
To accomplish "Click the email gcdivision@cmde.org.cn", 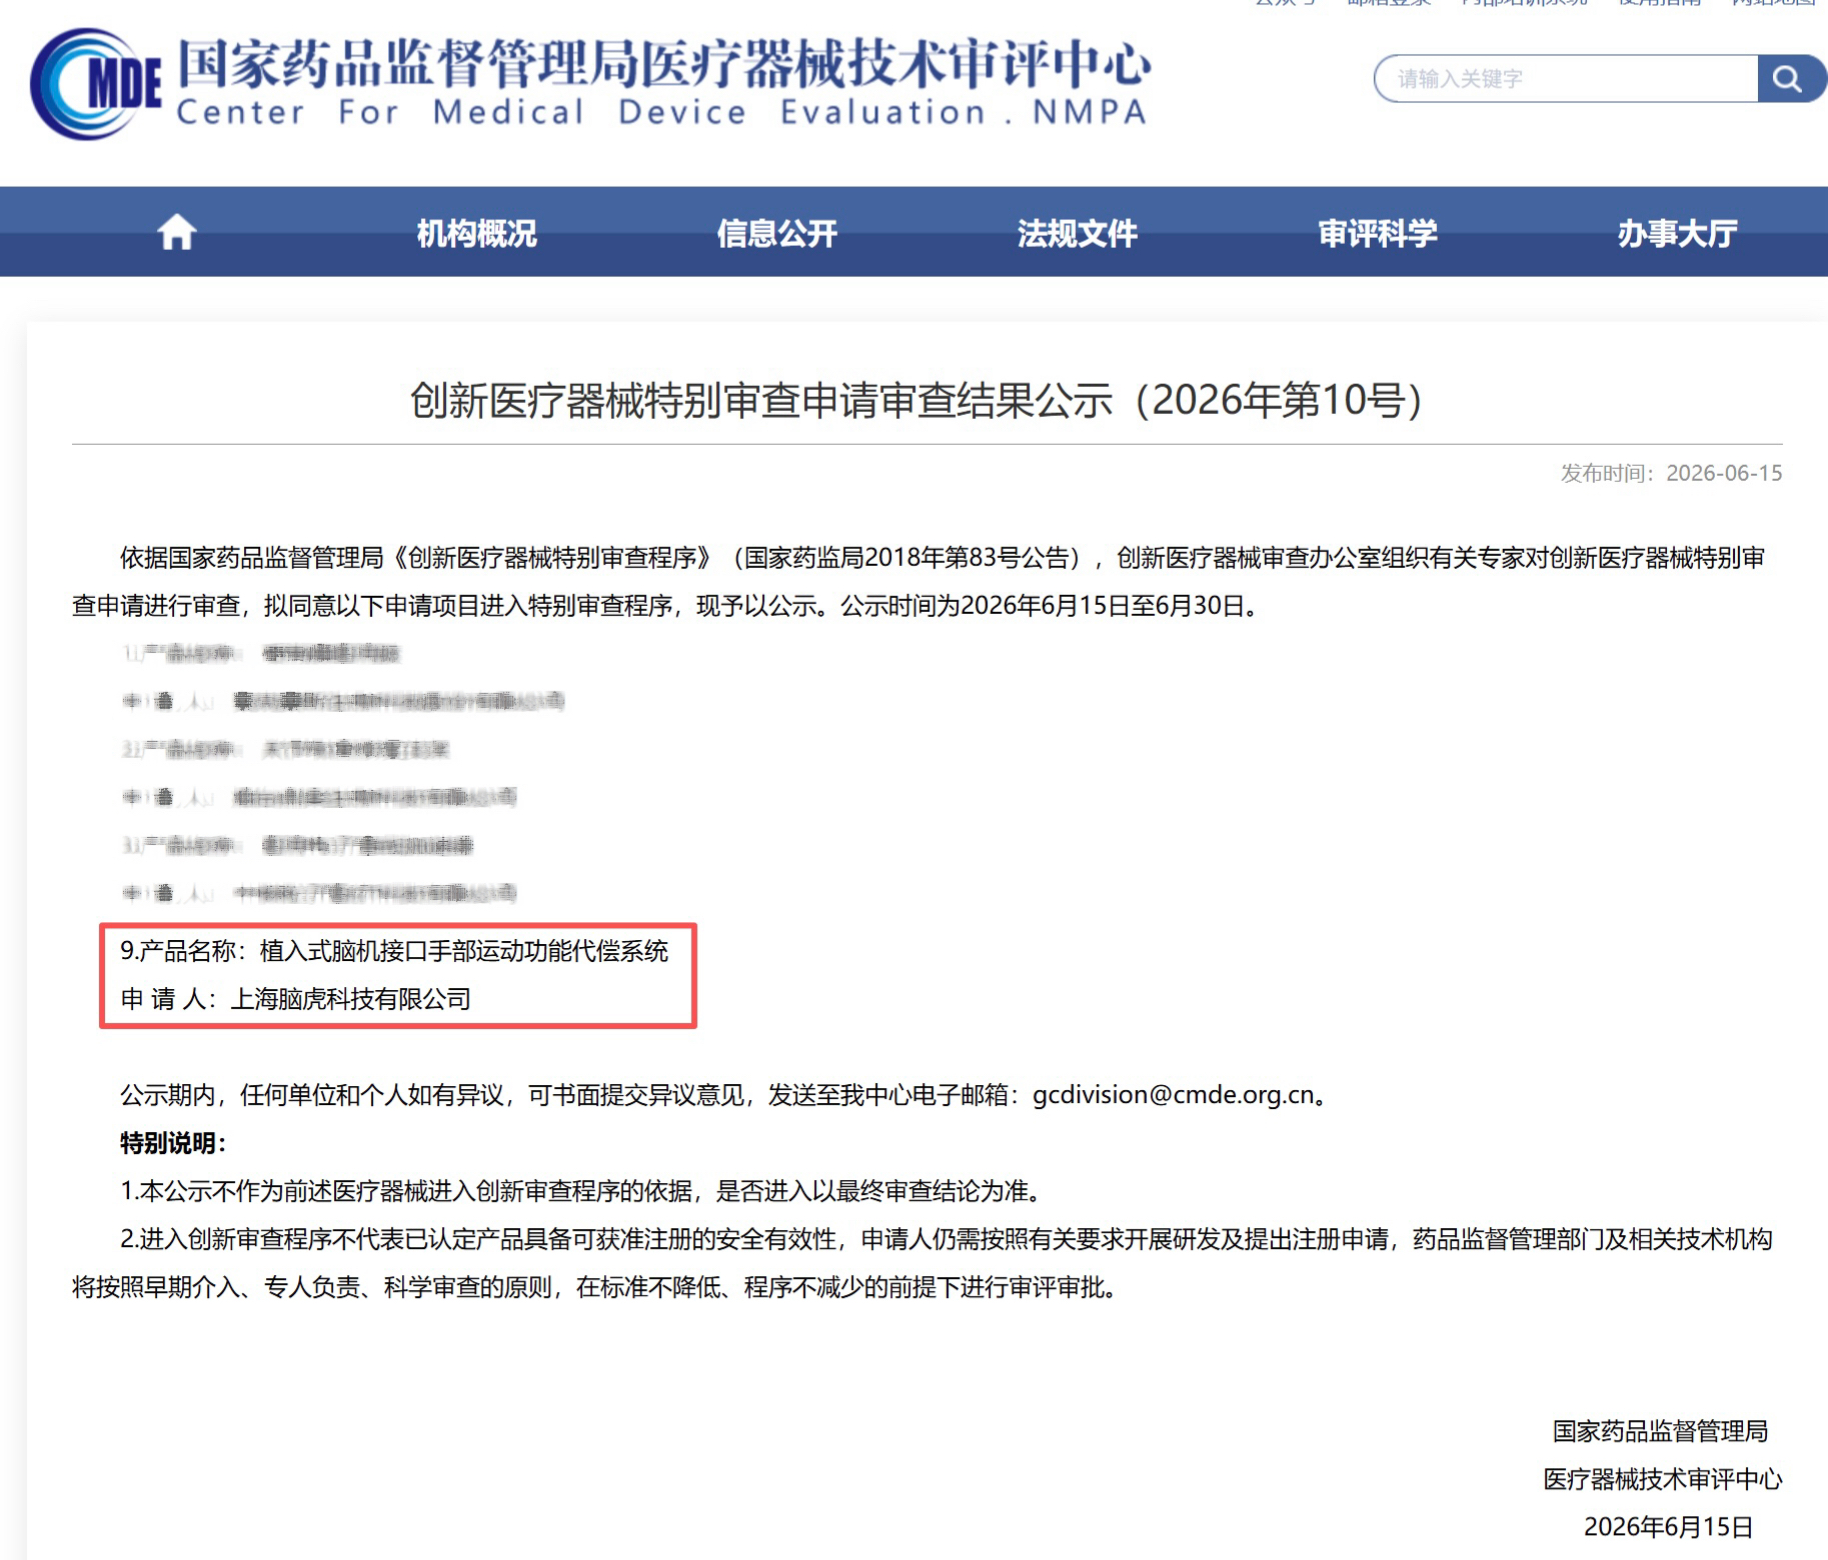I will 1173,1095.
